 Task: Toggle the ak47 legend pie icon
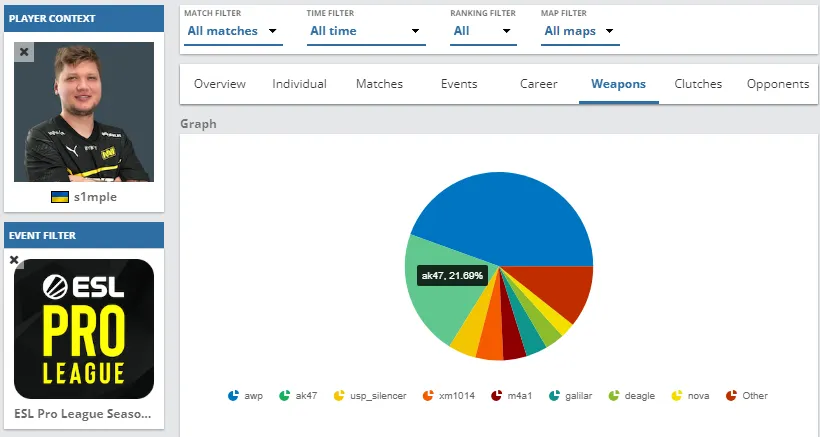[284, 396]
